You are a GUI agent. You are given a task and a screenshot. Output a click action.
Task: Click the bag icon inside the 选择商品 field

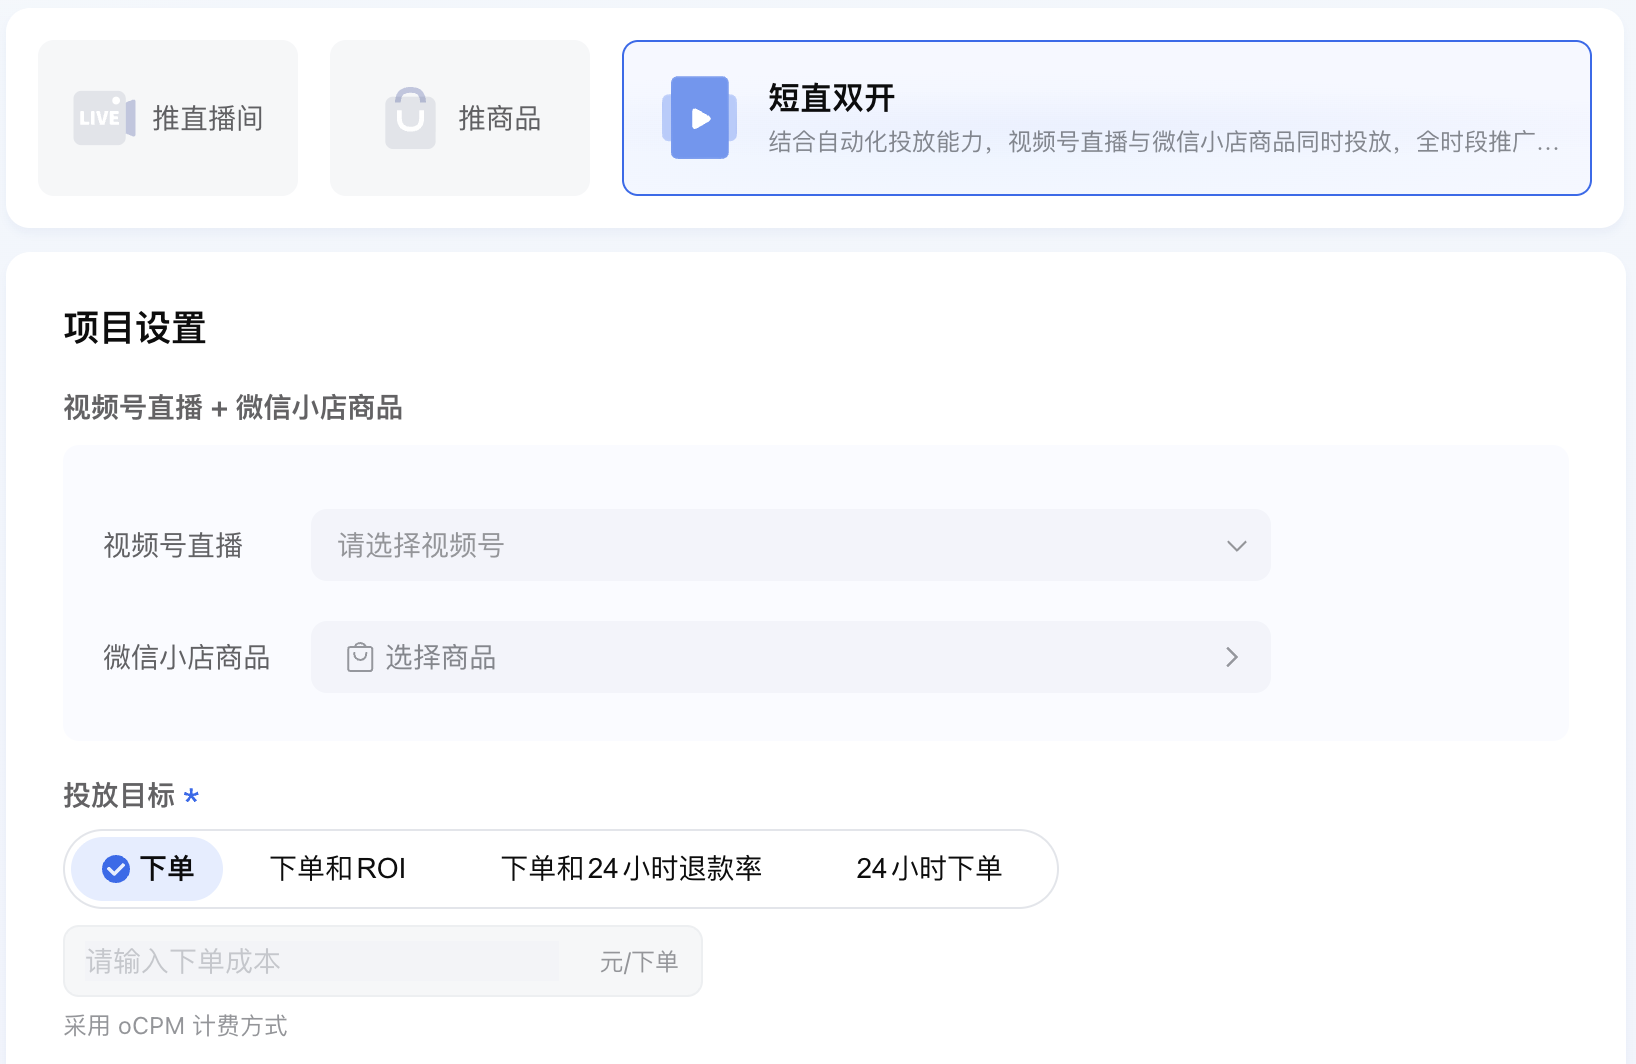click(359, 657)
